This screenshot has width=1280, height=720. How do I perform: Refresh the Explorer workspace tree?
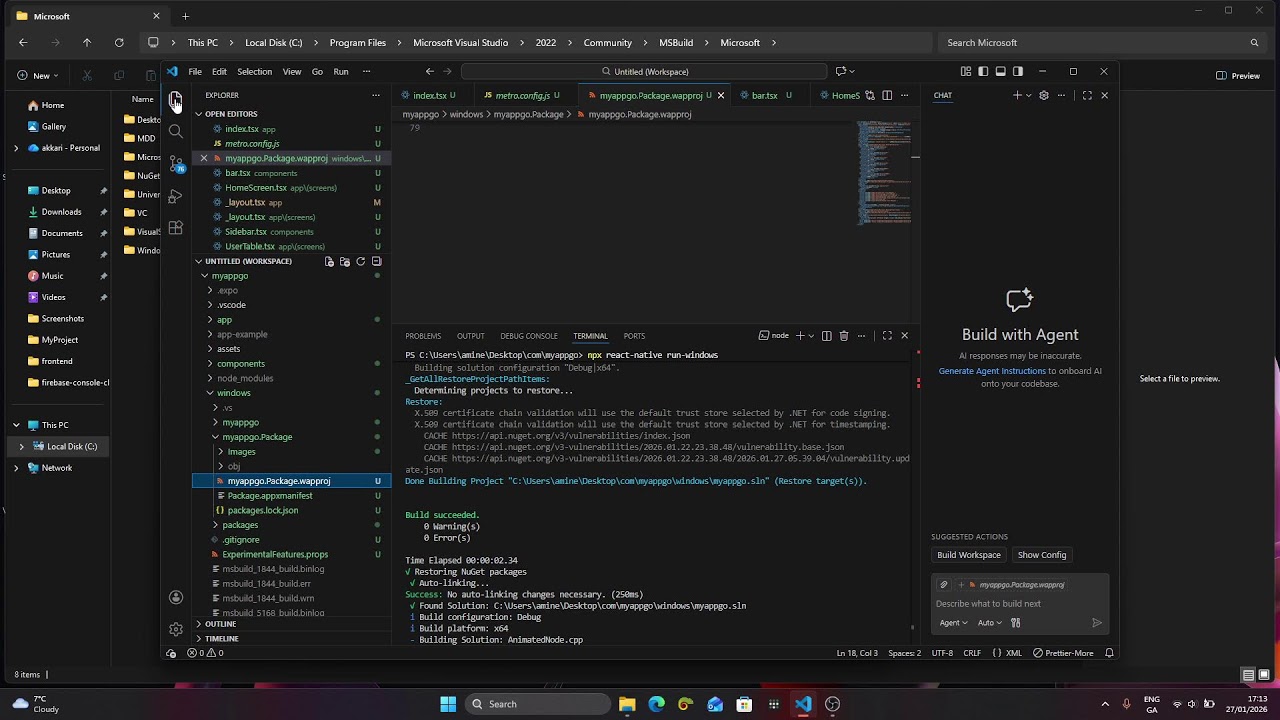[360, 261]
